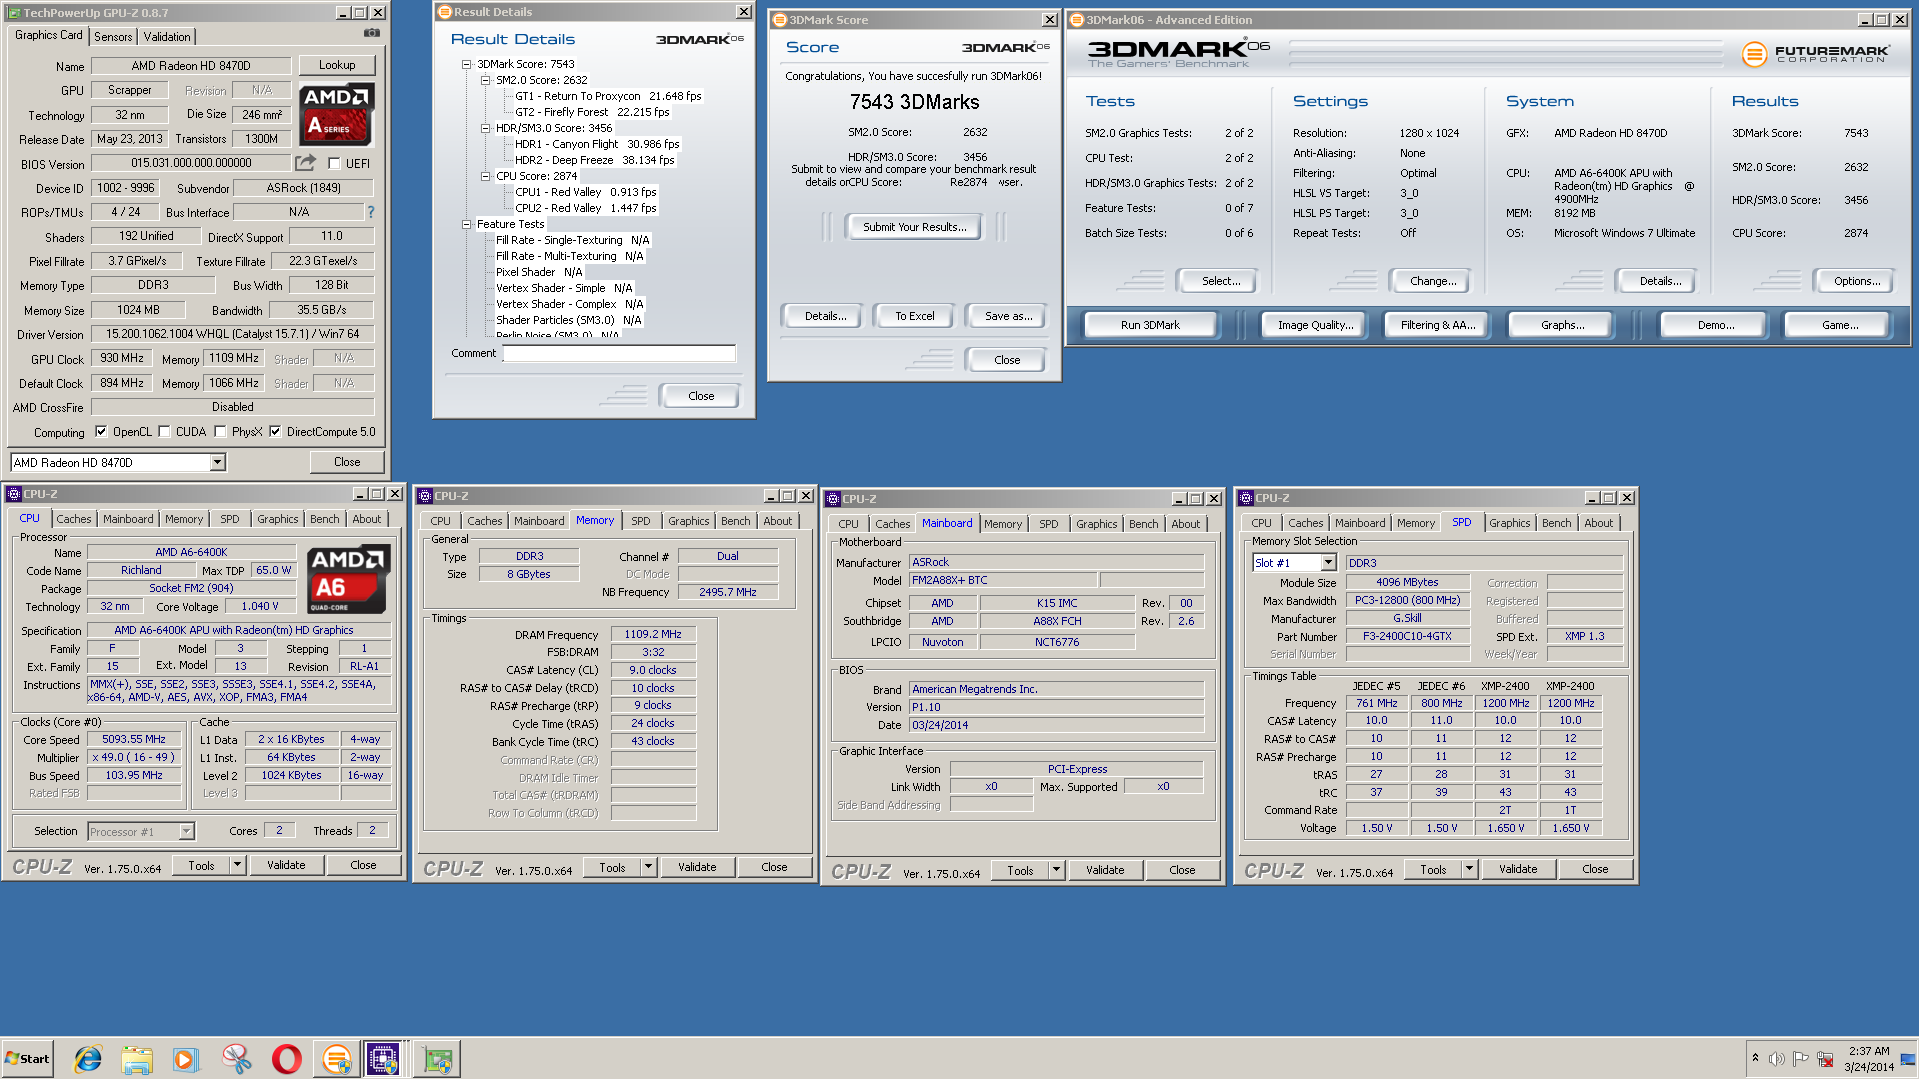Click the To Excel button

point(915,316)
